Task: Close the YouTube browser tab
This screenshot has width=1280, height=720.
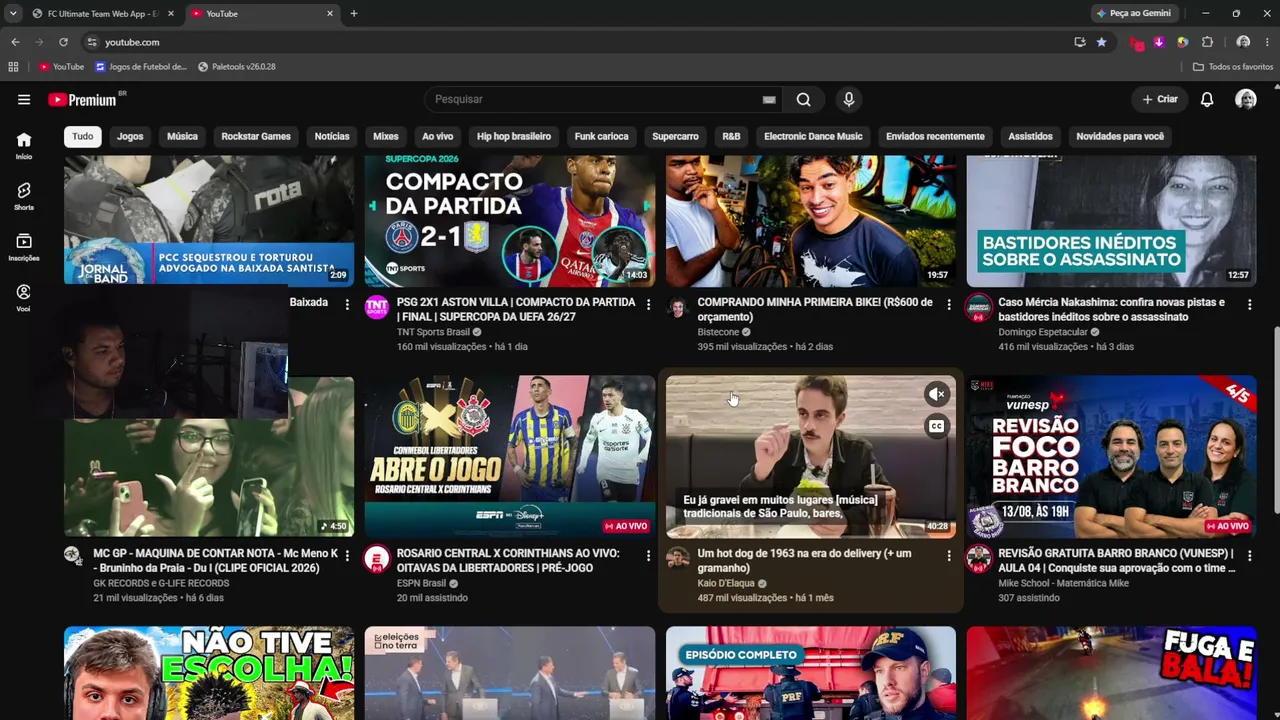Action: pos(330,14)
